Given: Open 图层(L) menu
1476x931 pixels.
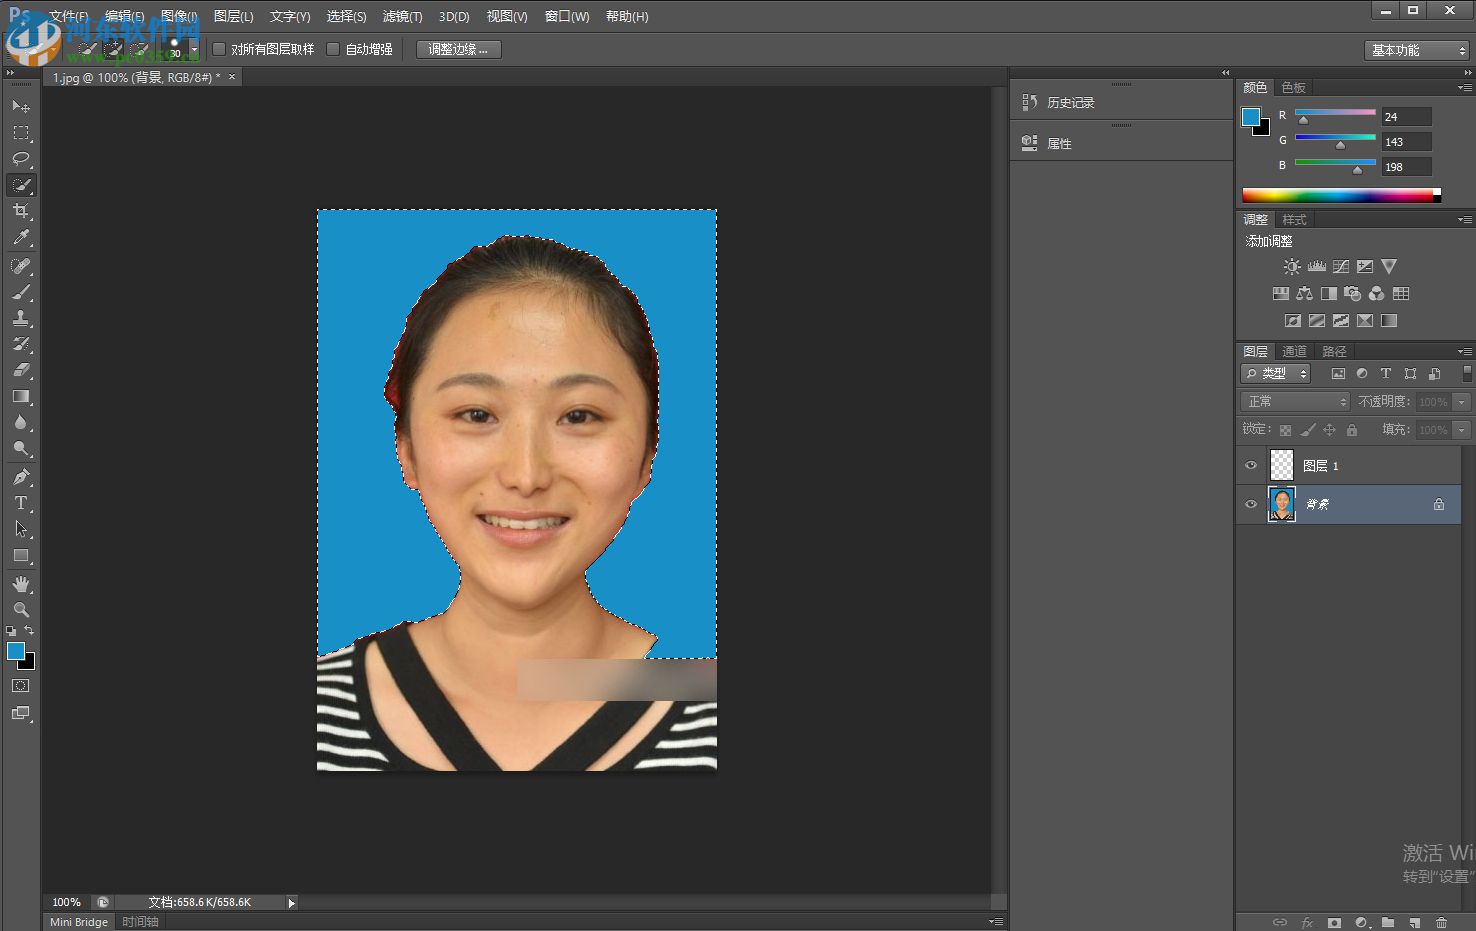Looking at the screenshot, I should [233, 17].
